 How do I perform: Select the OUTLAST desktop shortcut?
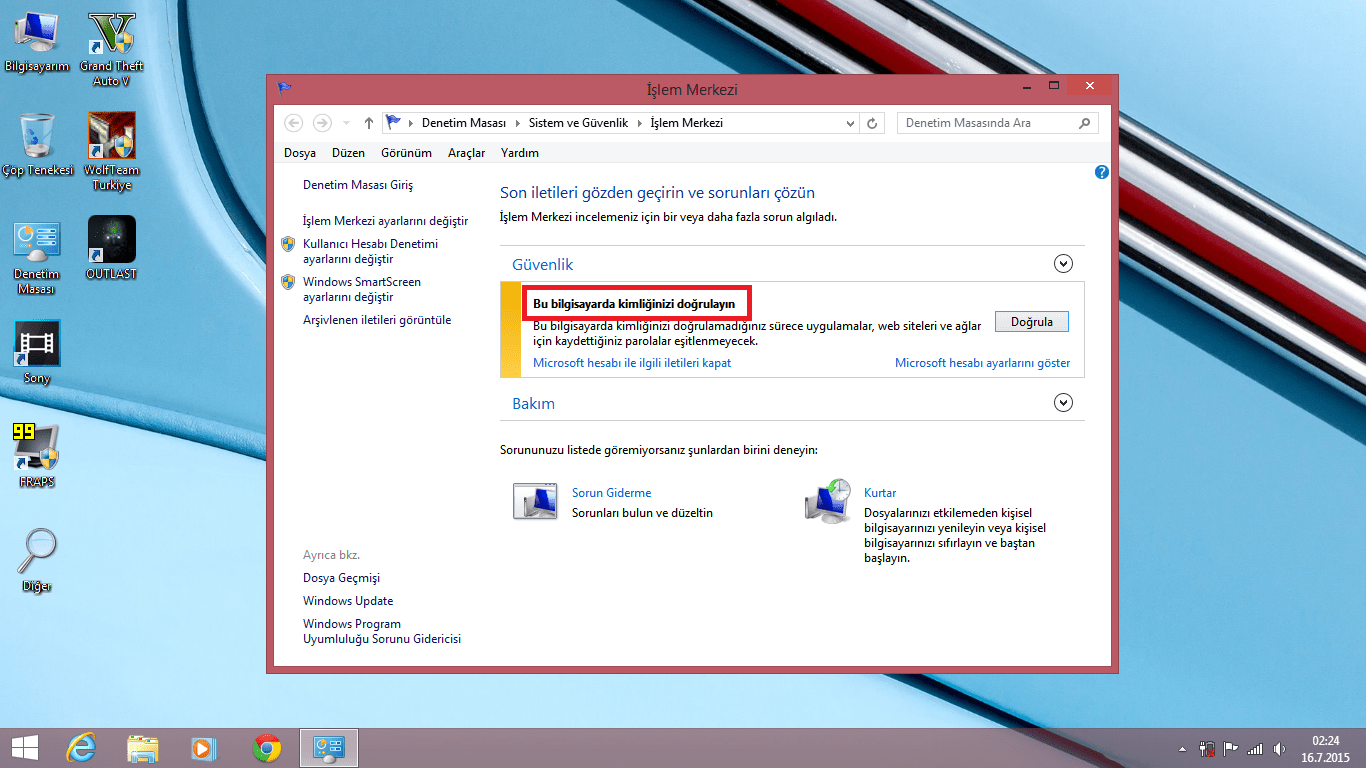(x=112, y=248)
